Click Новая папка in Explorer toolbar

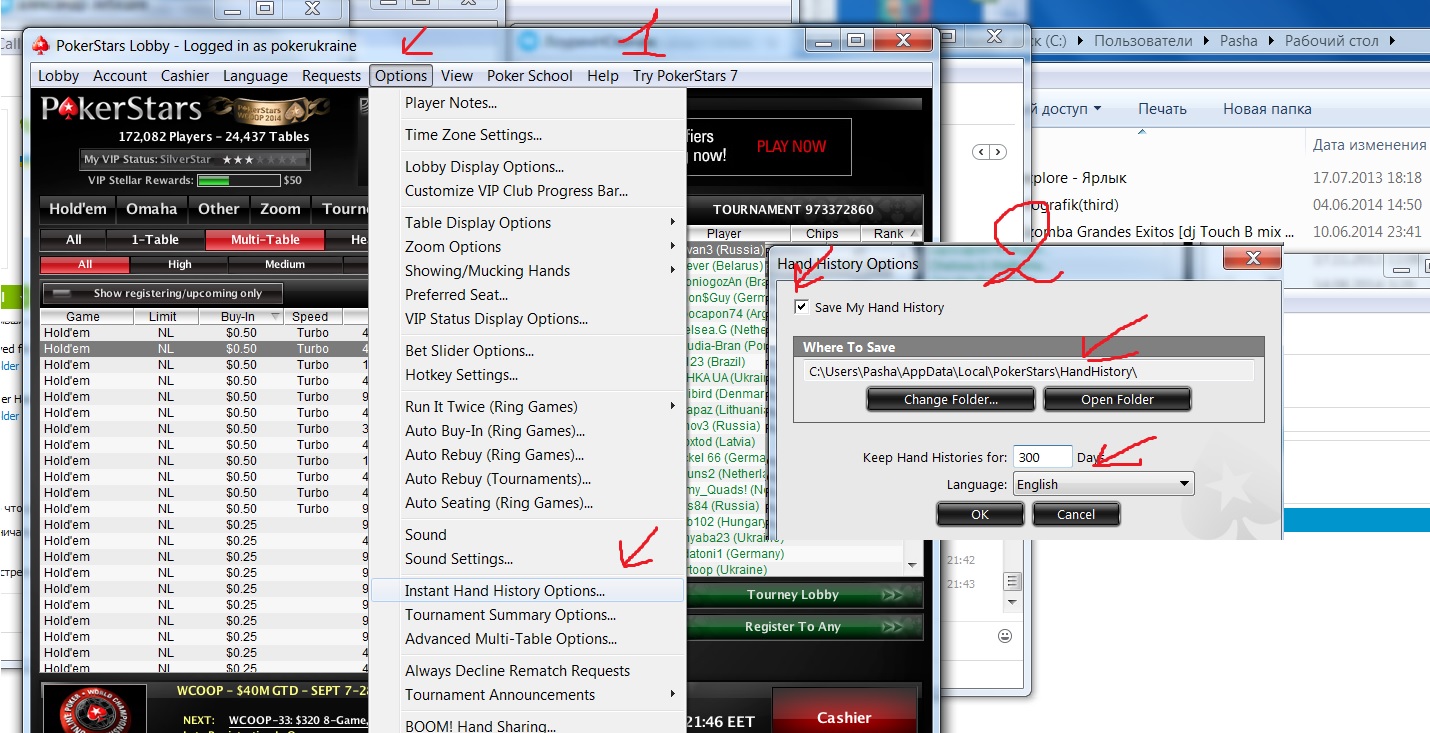click(1267, 109)
